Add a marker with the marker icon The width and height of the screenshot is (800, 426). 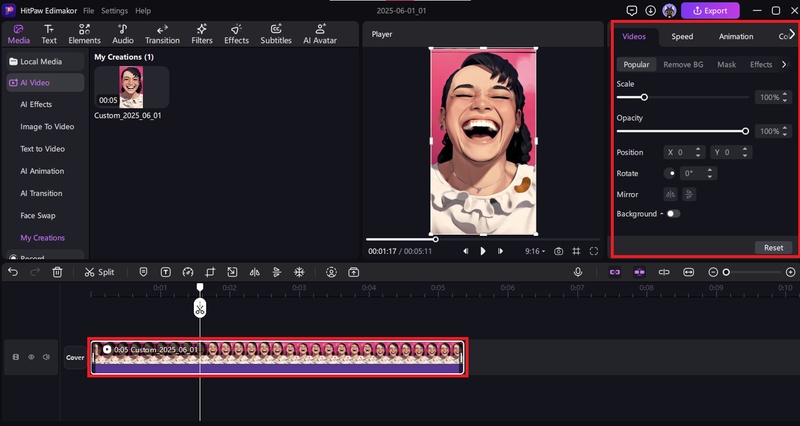[143, 272]
